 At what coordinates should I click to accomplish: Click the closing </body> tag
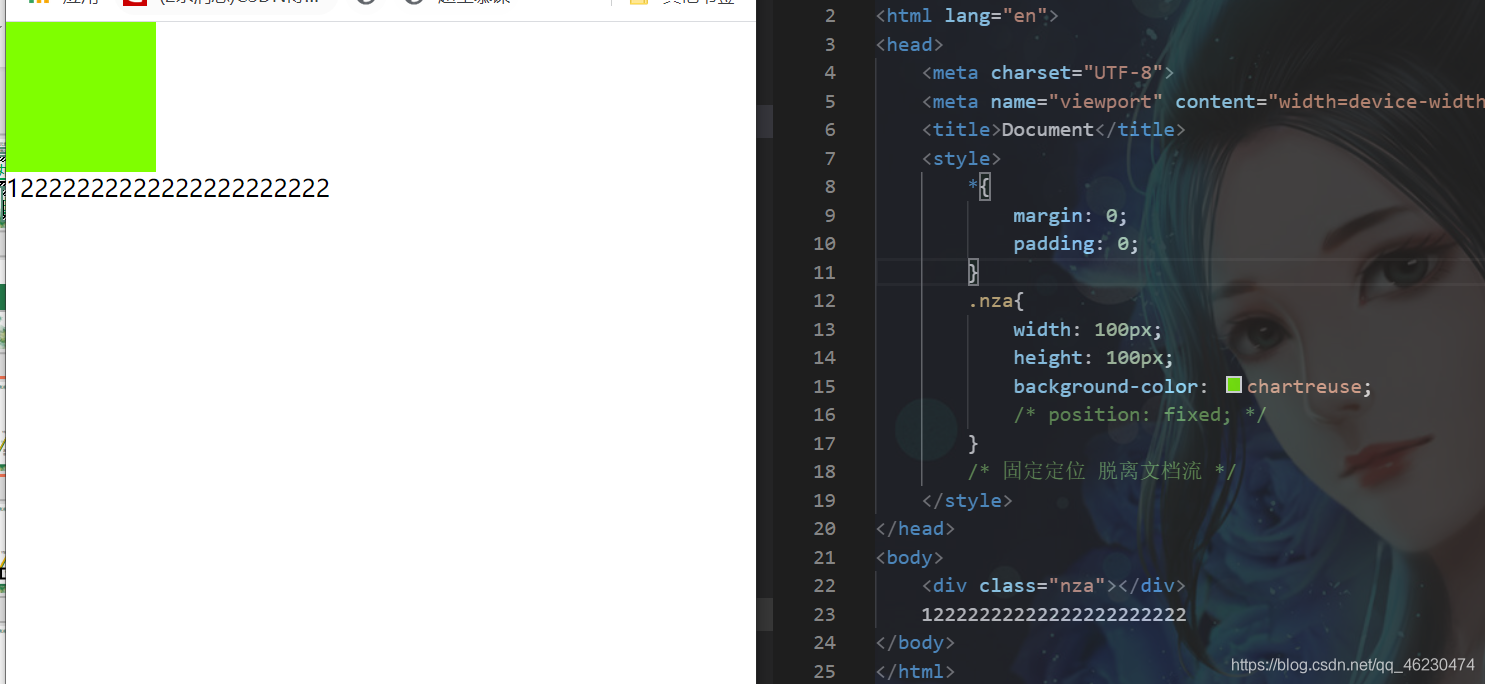pyautogui.click(x=915, y=642)
